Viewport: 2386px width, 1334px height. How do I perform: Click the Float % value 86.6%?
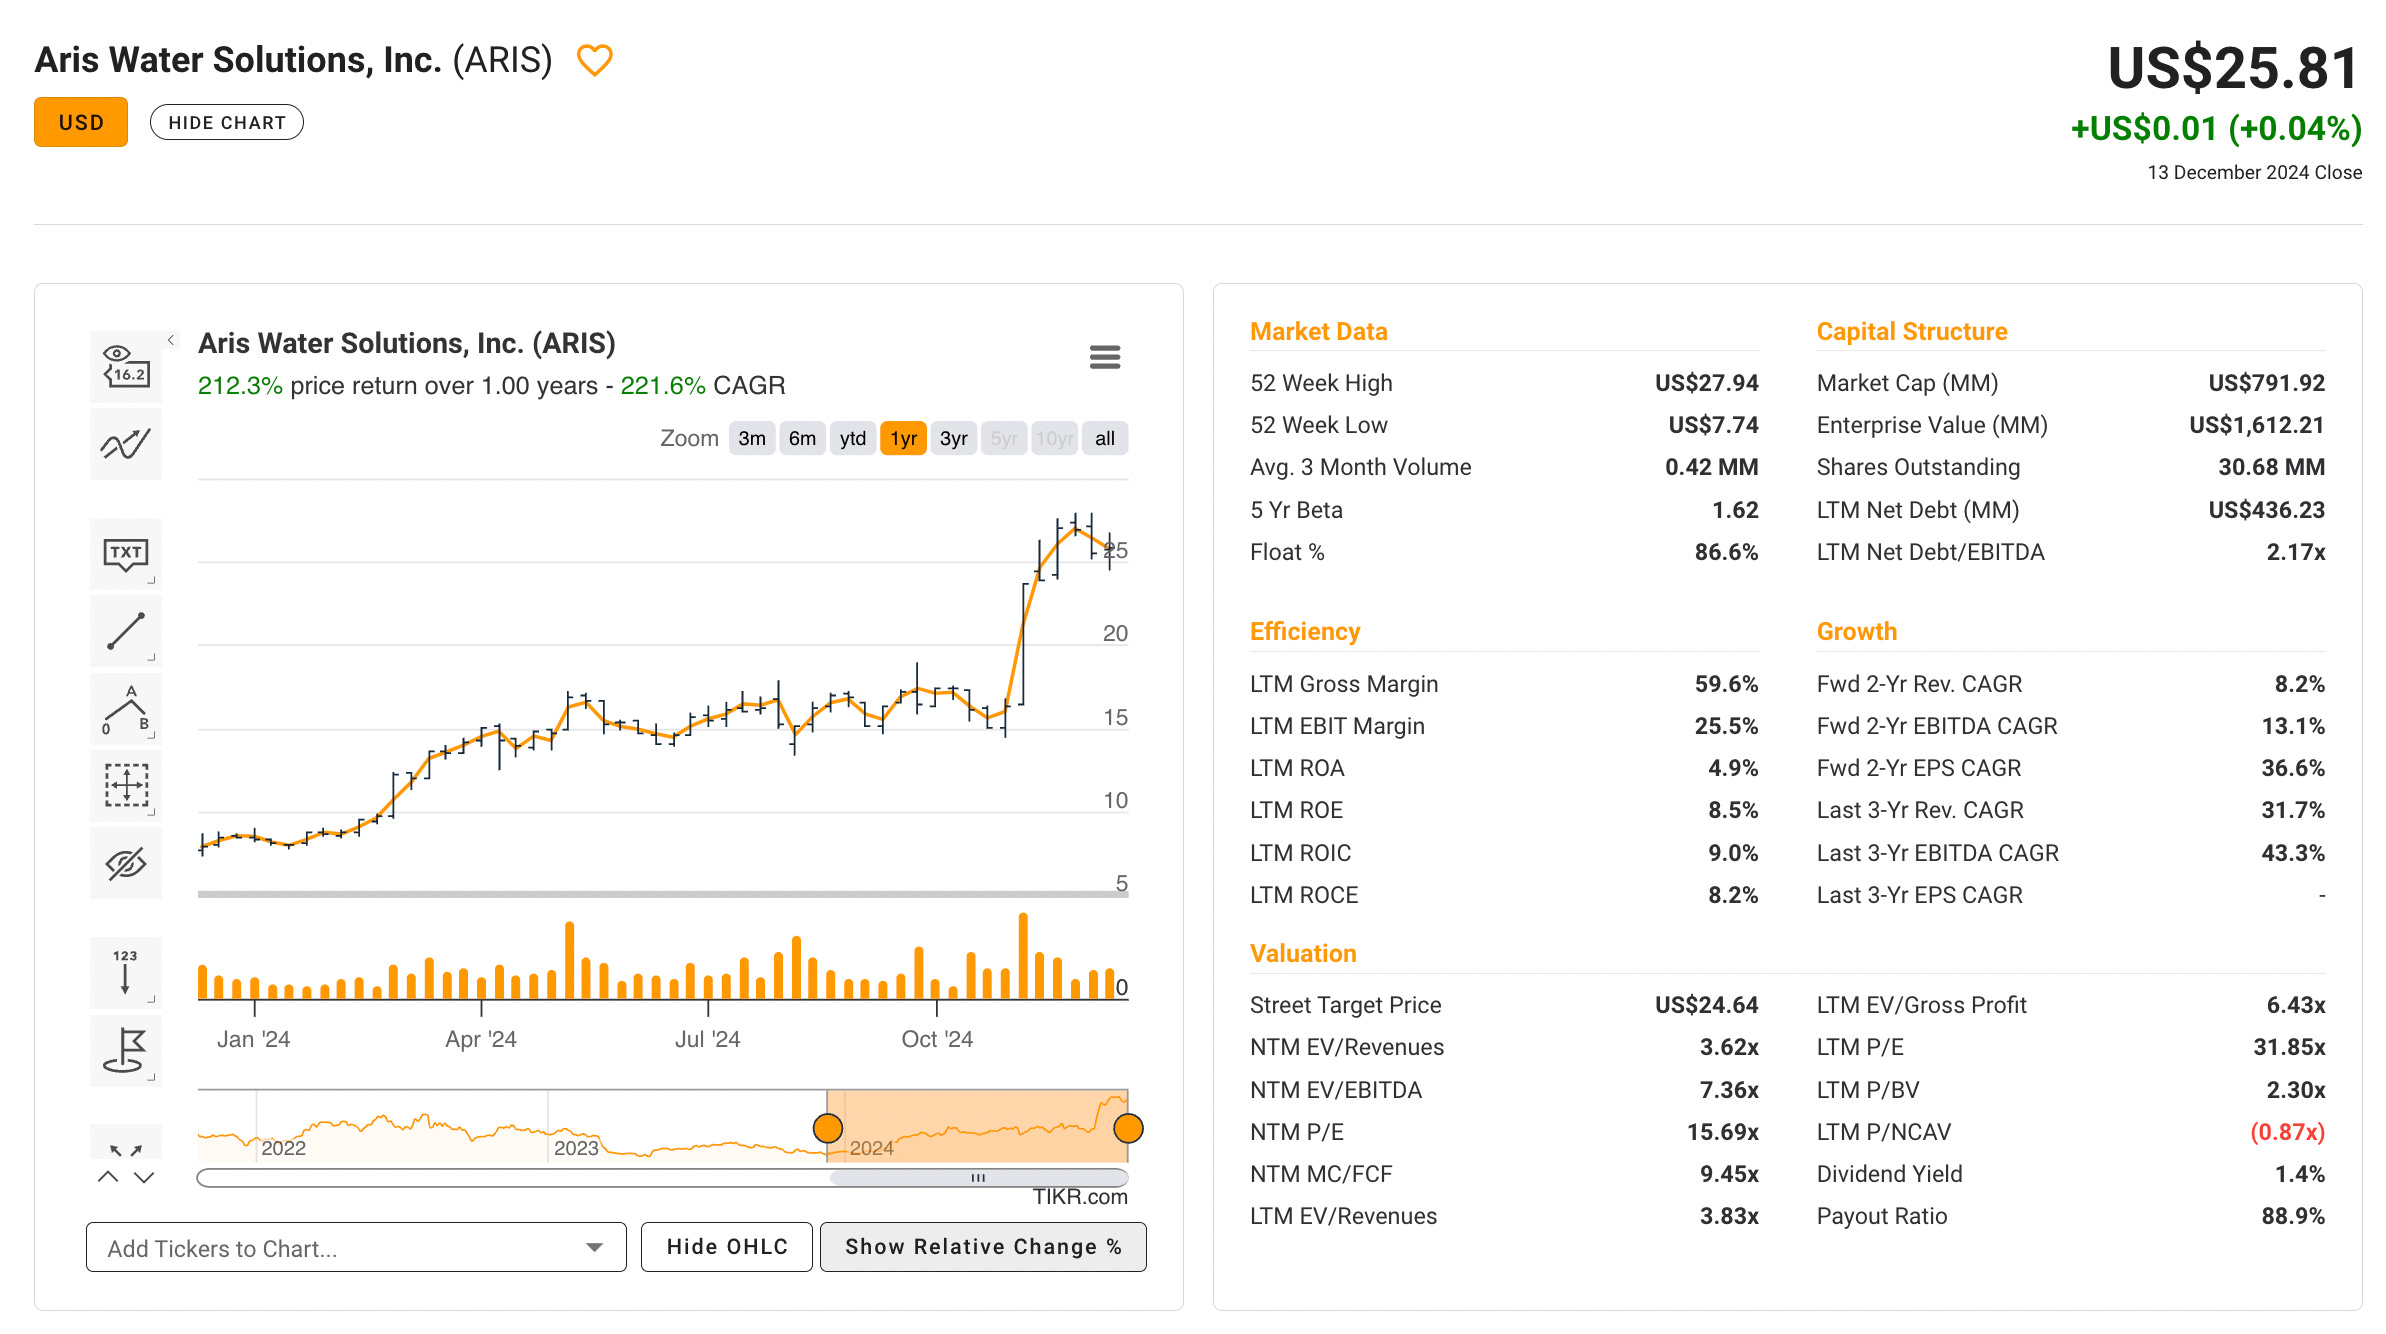tap(1726, 552)
